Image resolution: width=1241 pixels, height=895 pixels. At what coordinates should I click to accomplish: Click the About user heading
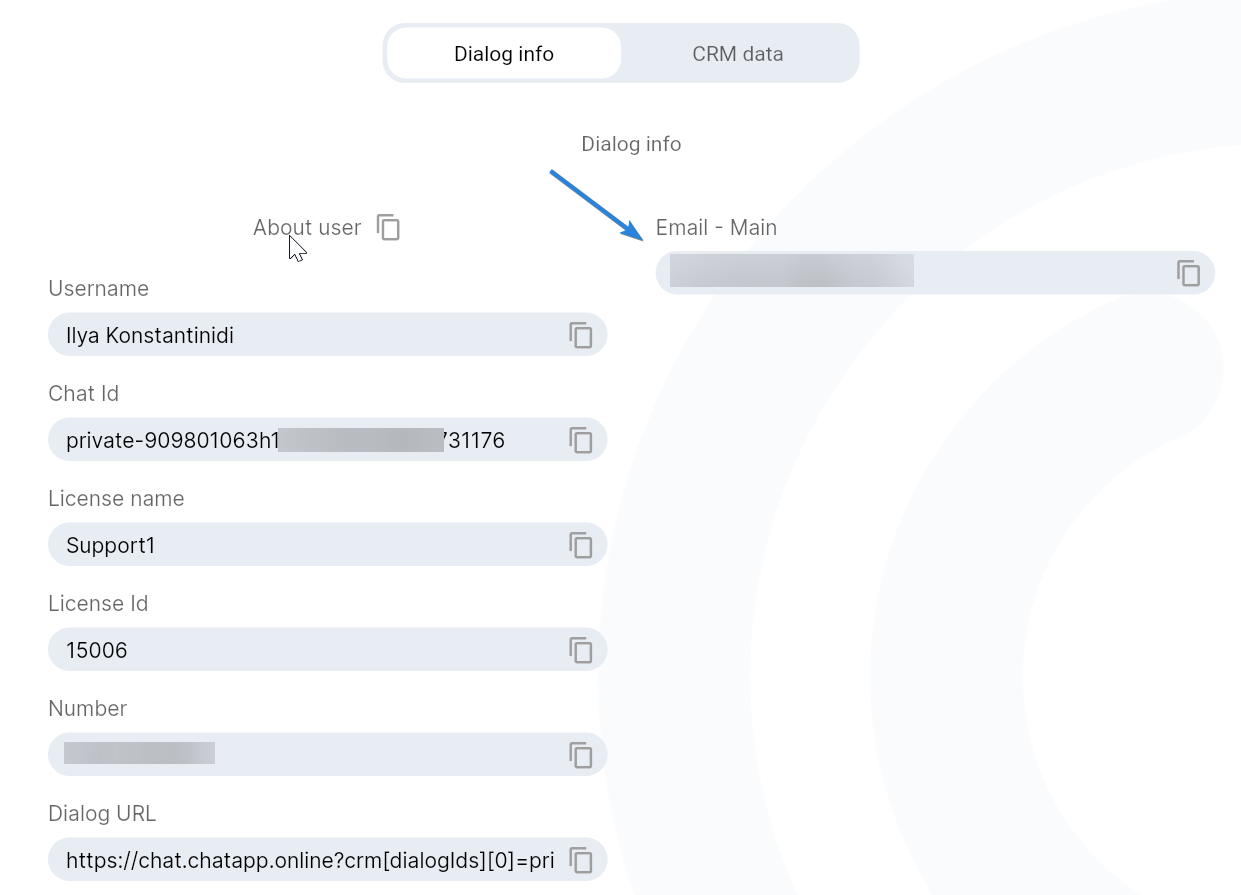pyautogui.click(x=306, y=228)
